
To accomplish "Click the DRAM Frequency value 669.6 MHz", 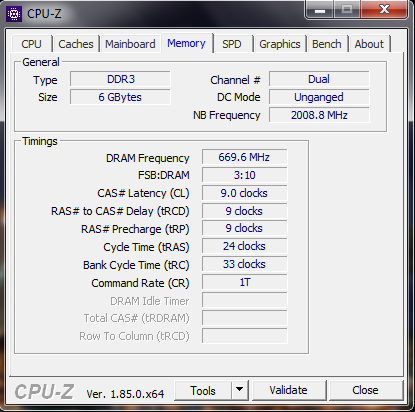I will click(x=244, y=157).
